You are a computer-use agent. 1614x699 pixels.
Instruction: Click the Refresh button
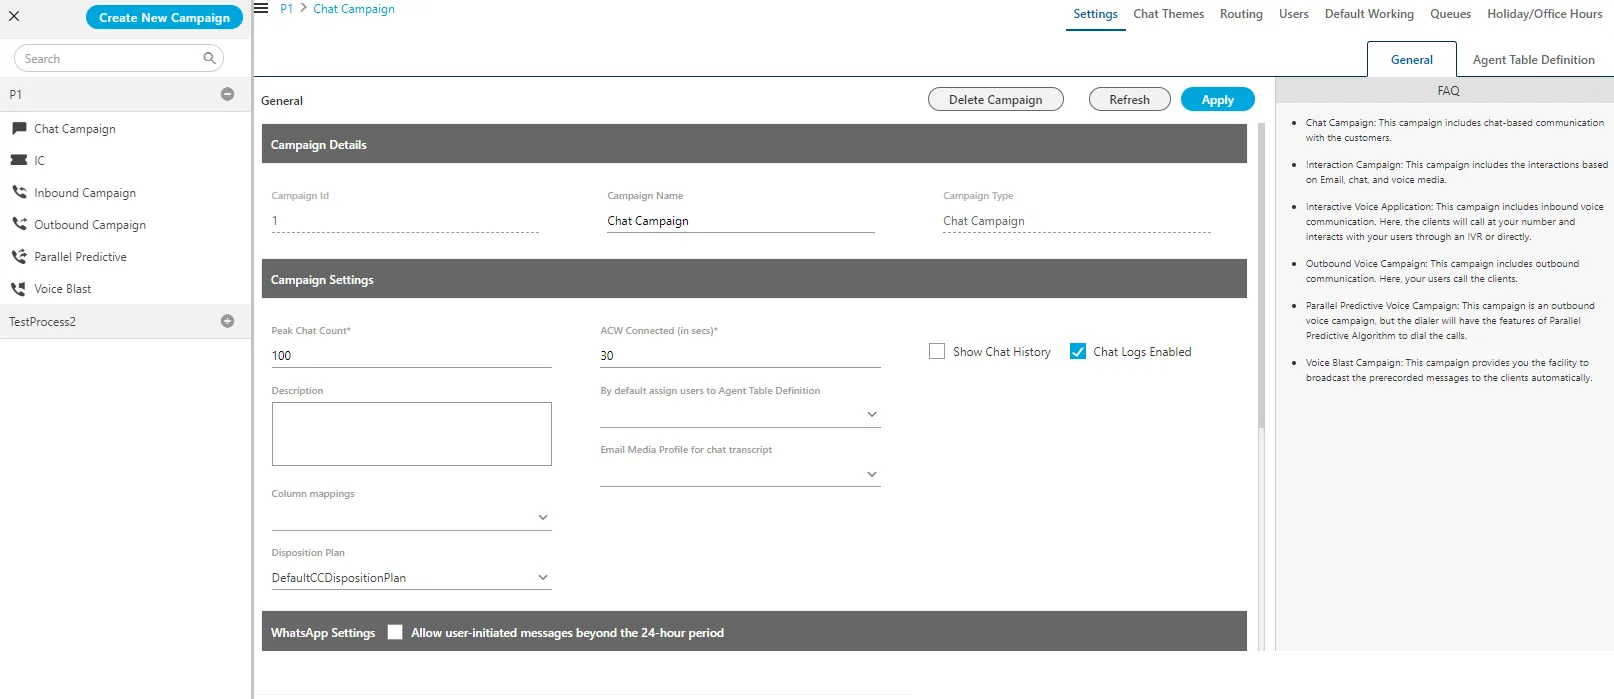[1129, 99]
